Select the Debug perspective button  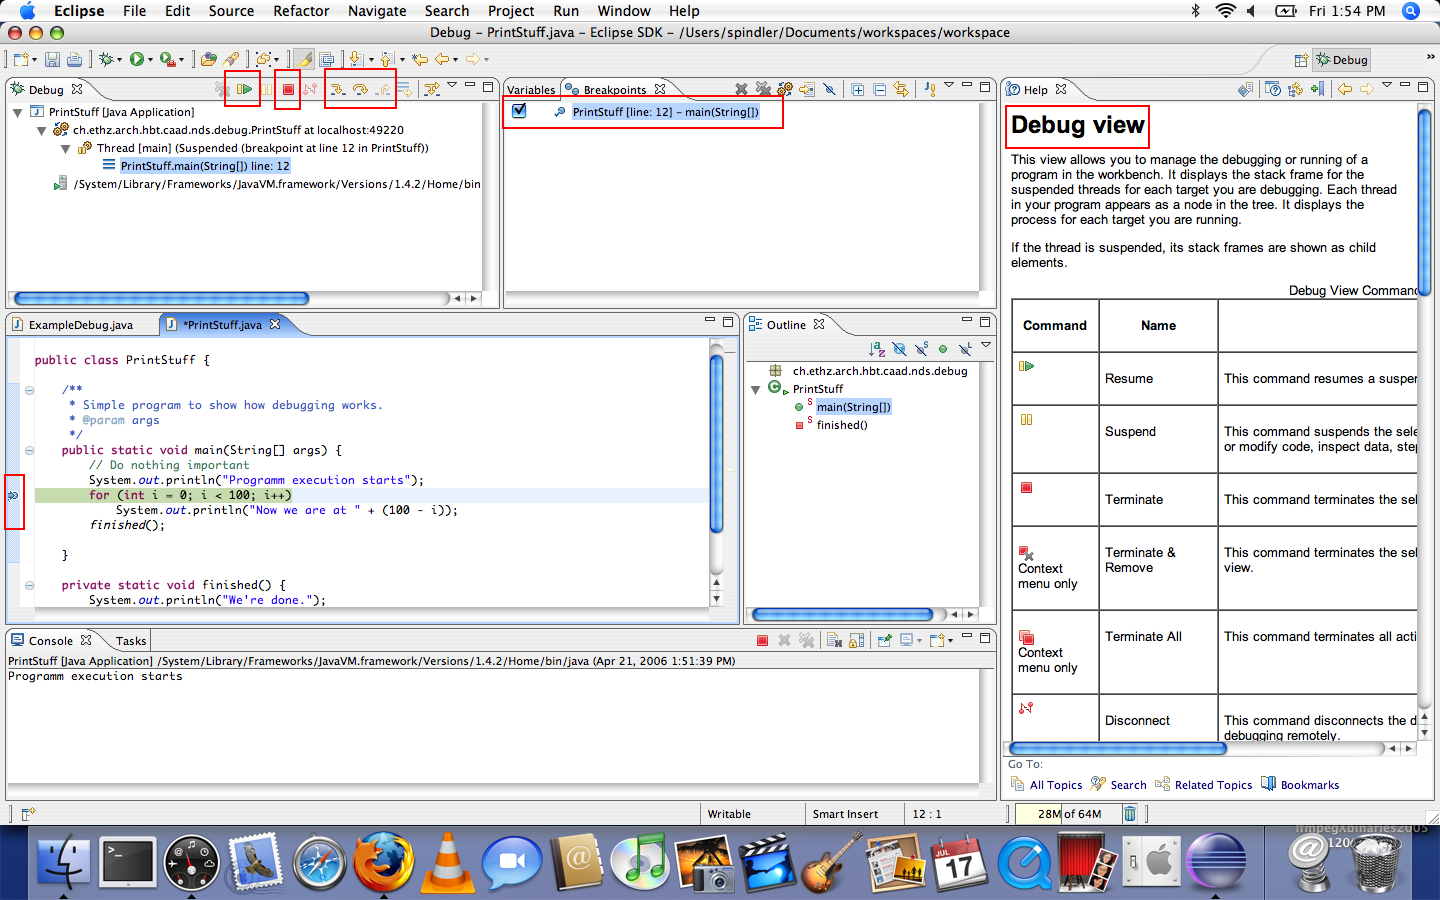click(x=1342, y=60)
